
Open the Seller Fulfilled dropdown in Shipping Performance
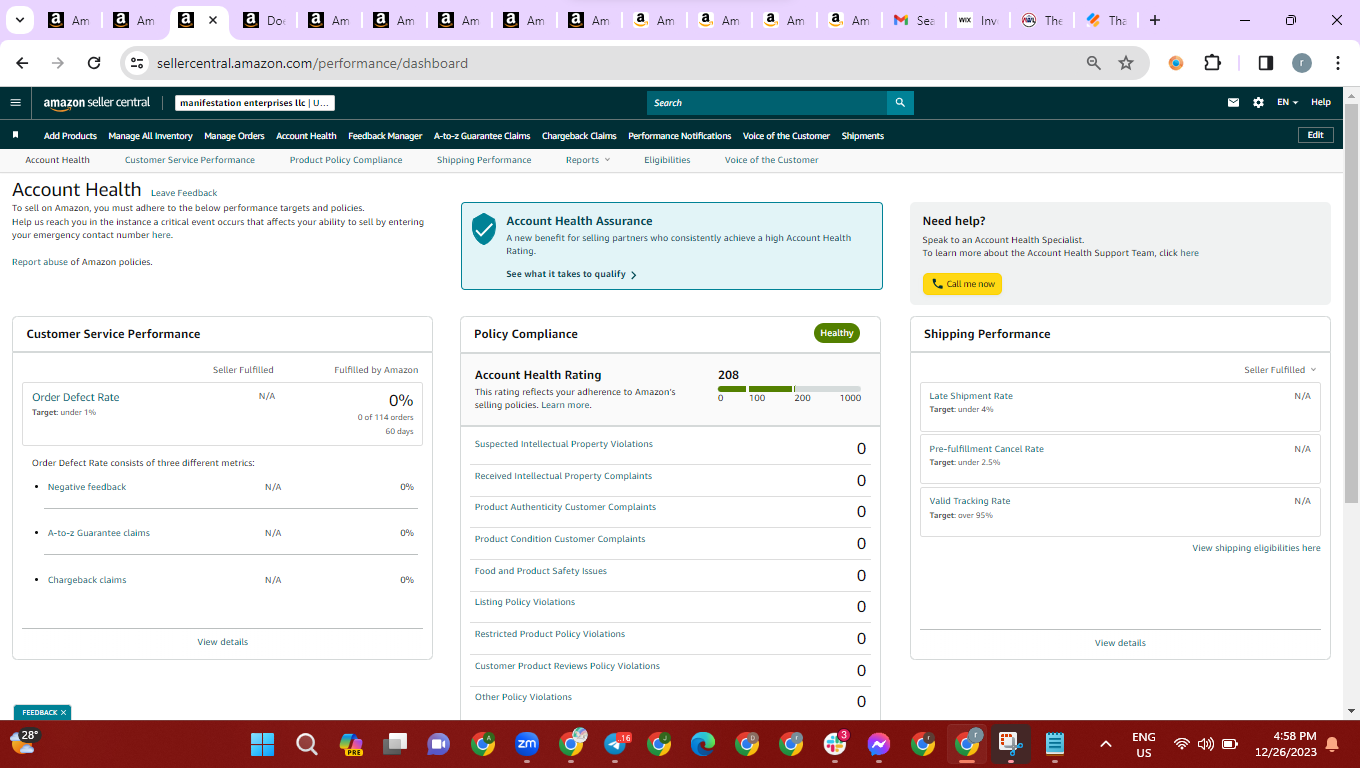click(1280, 370)
